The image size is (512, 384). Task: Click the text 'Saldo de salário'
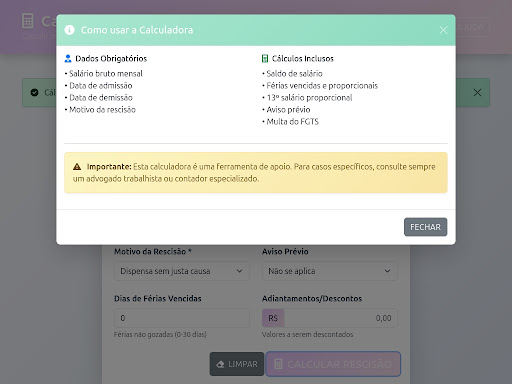[x=294, y=74]
